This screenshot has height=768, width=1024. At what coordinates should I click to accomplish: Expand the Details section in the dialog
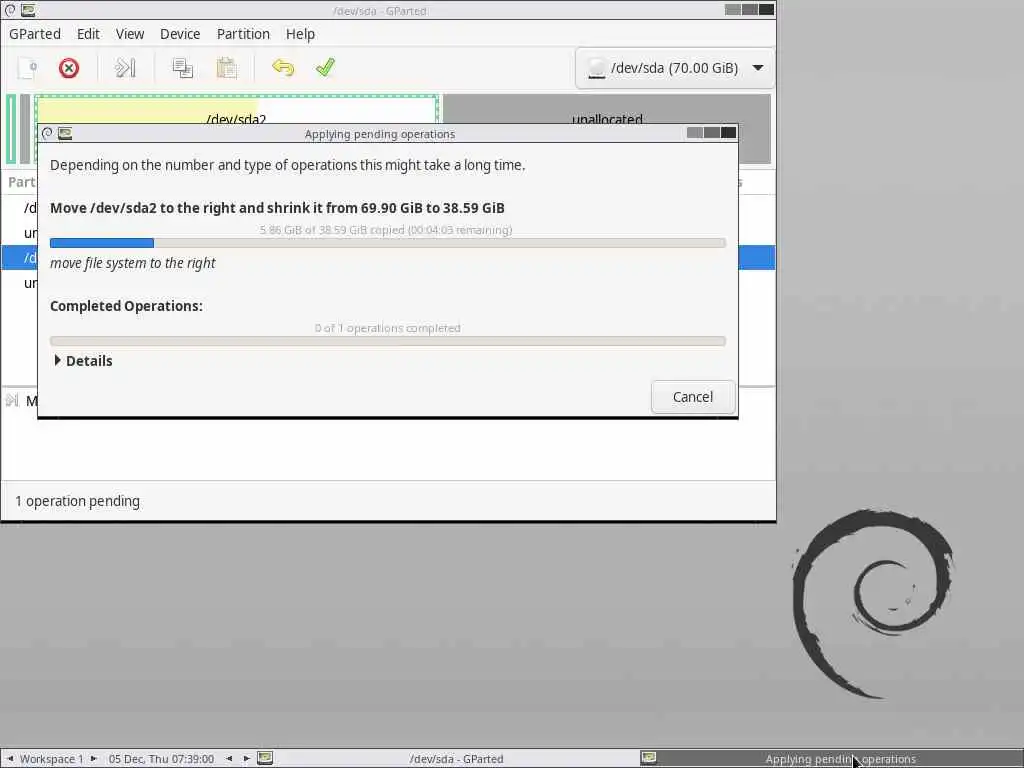83,360
